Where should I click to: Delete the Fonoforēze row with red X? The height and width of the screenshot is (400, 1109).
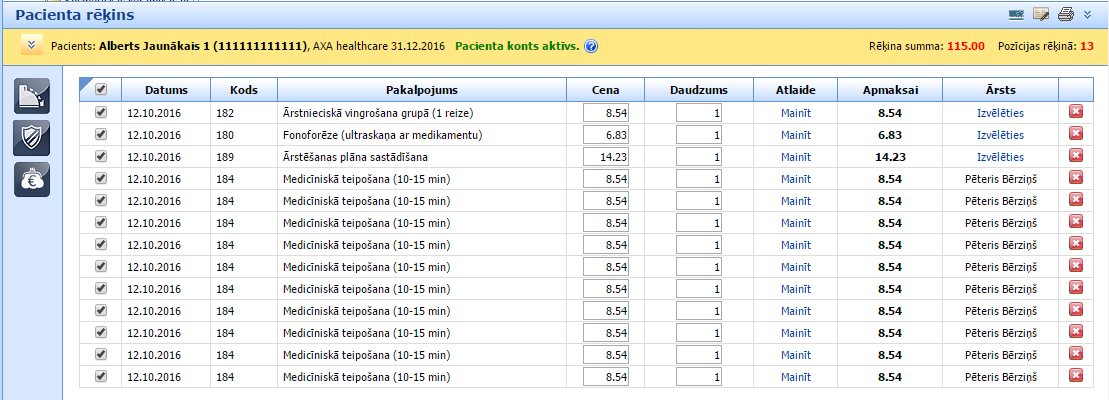coord(1076,134)
